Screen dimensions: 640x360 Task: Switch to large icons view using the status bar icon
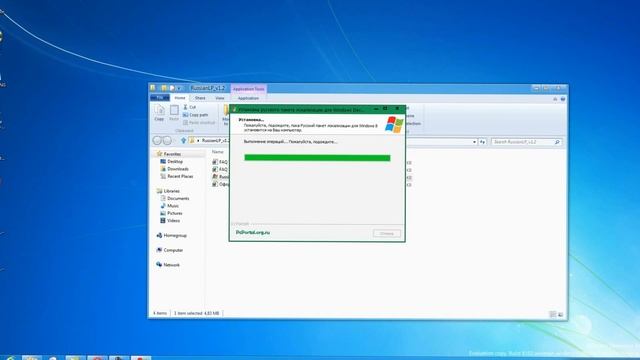(x=560, y=314)
